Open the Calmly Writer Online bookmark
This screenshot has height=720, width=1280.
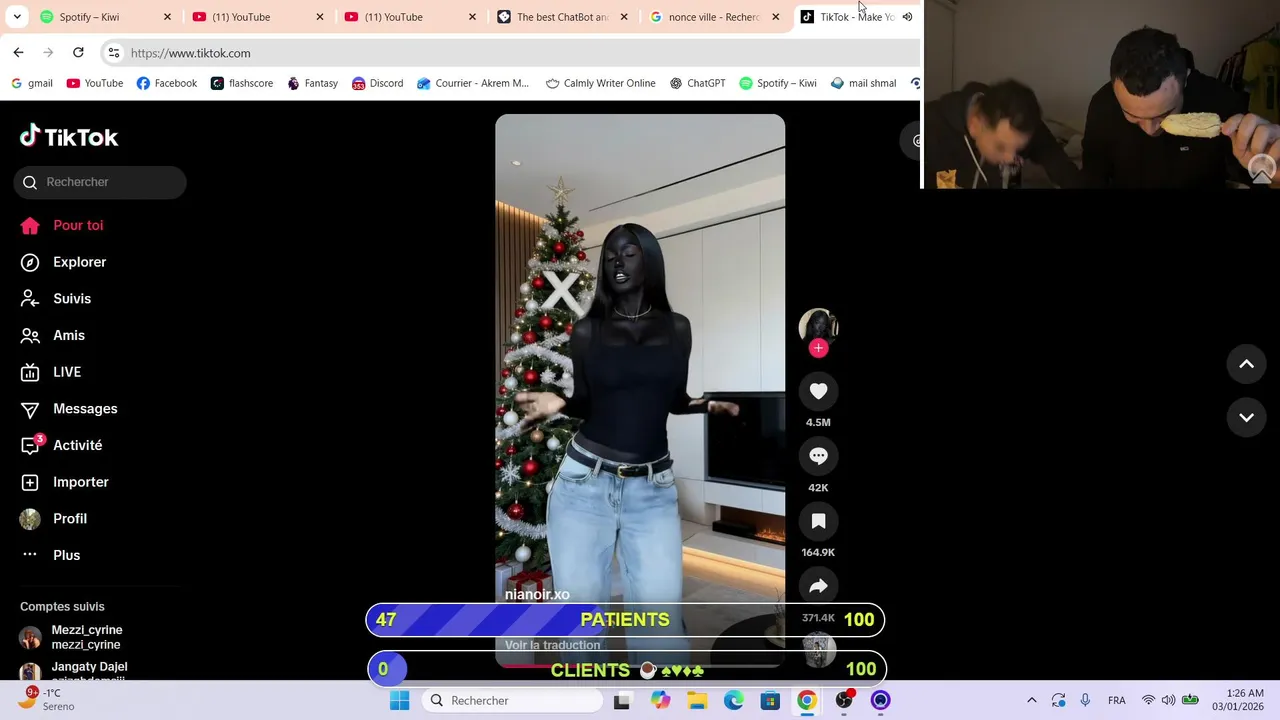[600, 83]
